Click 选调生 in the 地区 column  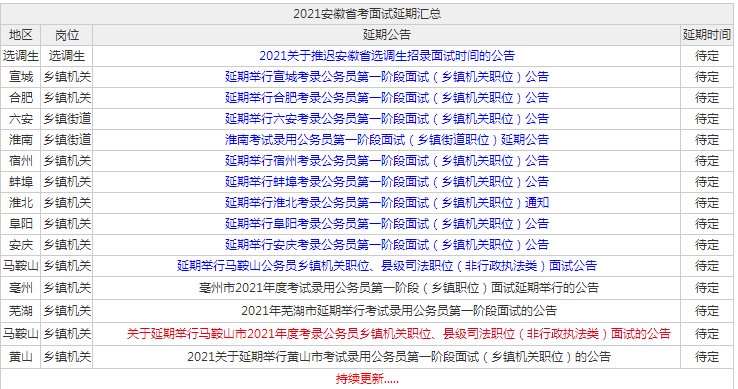pos(21,56)
